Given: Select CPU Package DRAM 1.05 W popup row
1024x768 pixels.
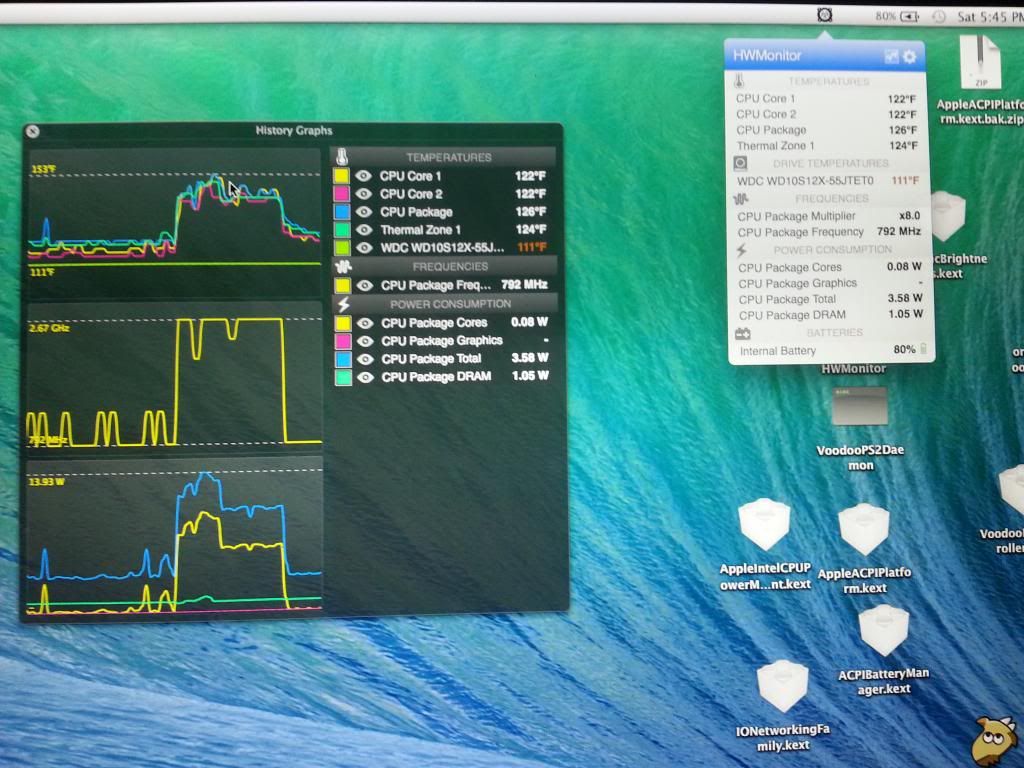Looking at the screenshot, I should point(830,315).
